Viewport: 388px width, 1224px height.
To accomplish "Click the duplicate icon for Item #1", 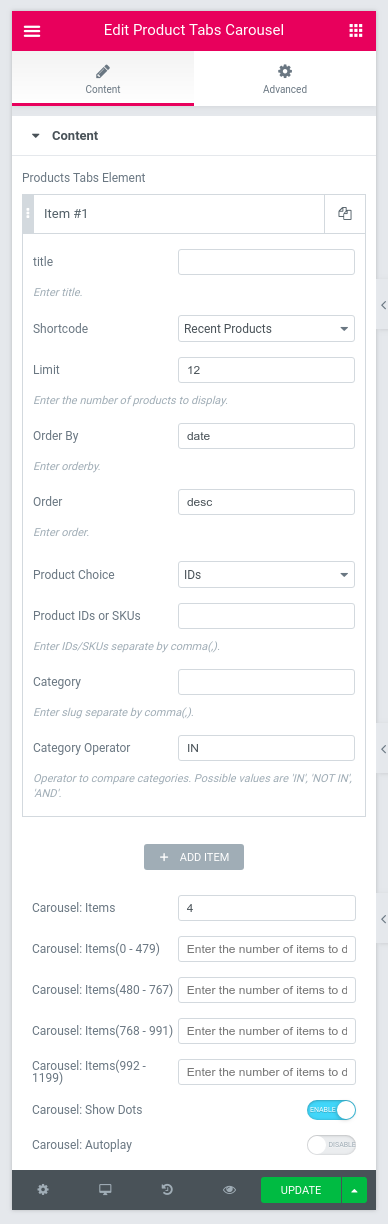I will pyautogui.click(x=345, y=213).
